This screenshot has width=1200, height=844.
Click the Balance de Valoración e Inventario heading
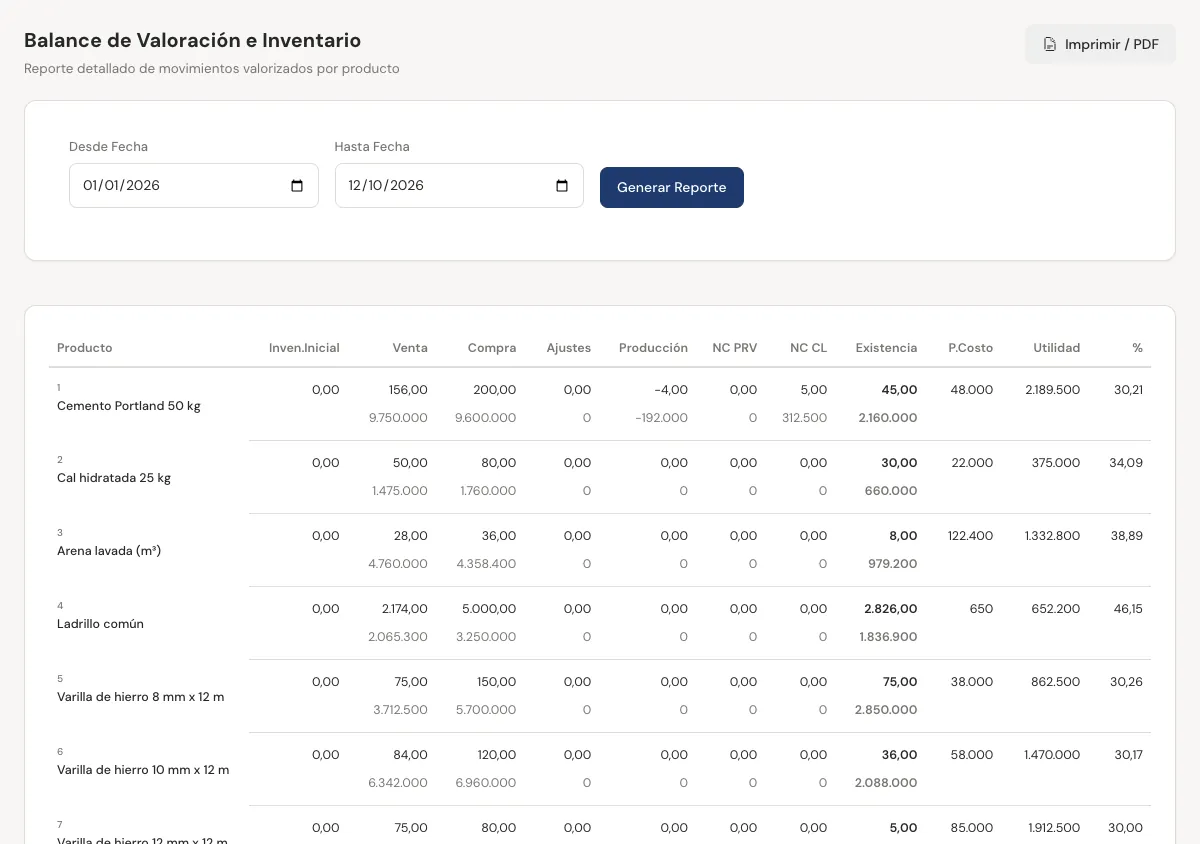(x=193, y=41)
